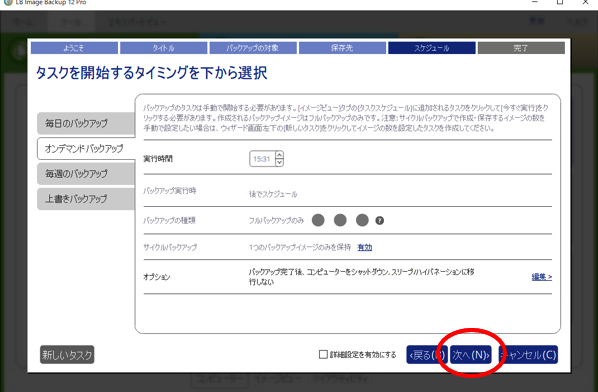Minimize the LB Image Backup window
Screen dimensions: 598x392
[535, 2]
